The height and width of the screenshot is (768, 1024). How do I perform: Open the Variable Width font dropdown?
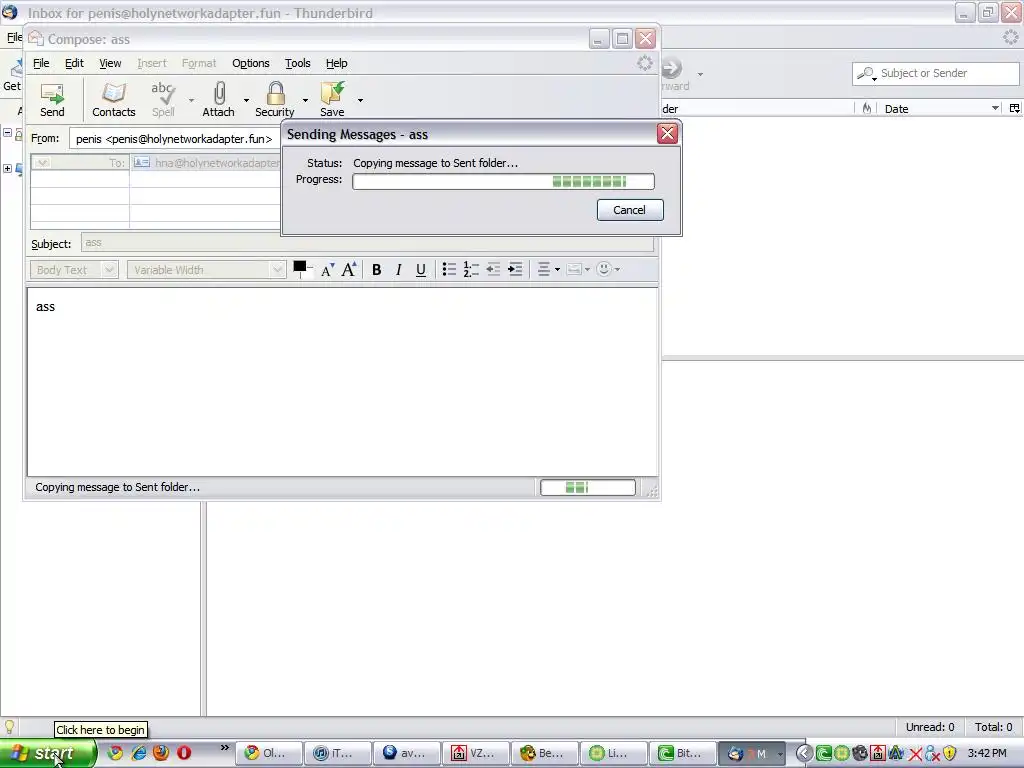206,270
